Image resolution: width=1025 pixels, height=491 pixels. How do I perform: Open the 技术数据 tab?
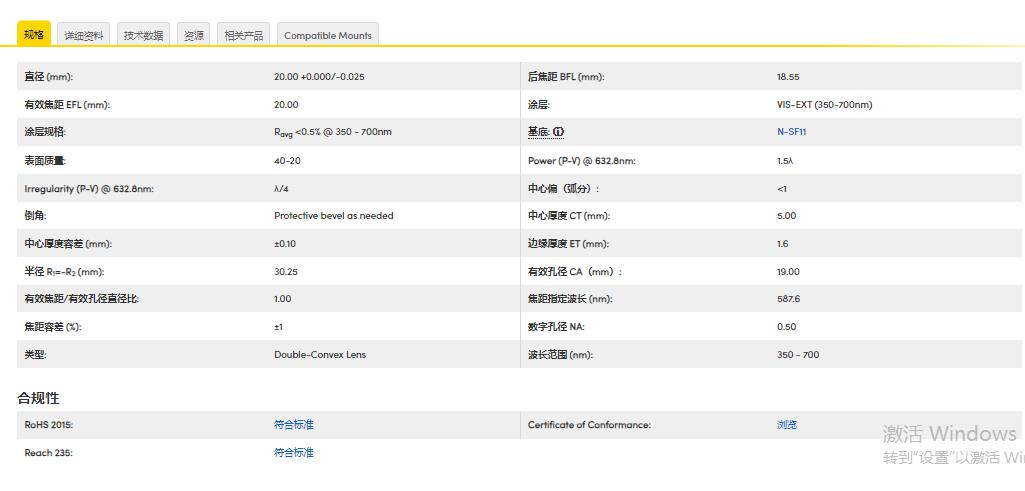click(x=143, y=35)
